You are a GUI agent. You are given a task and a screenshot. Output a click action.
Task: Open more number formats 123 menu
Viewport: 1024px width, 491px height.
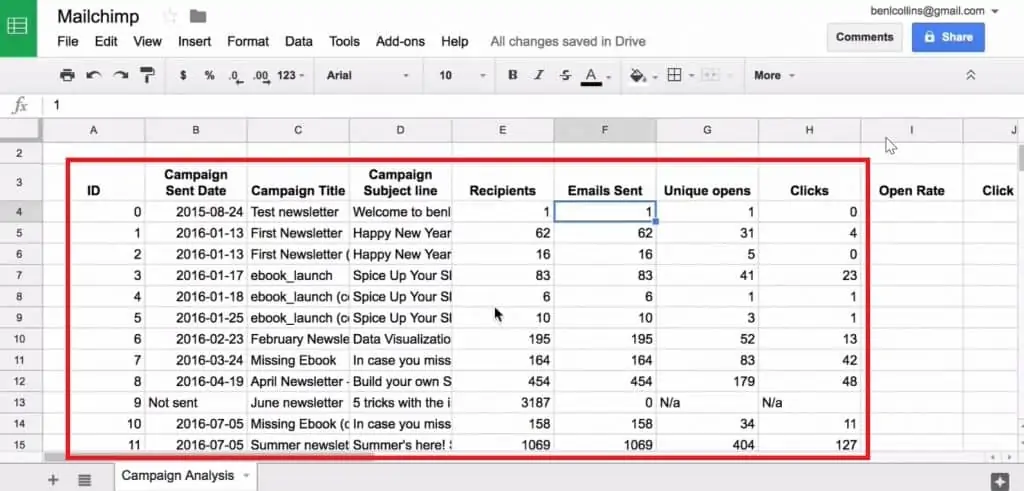point(291,75)
